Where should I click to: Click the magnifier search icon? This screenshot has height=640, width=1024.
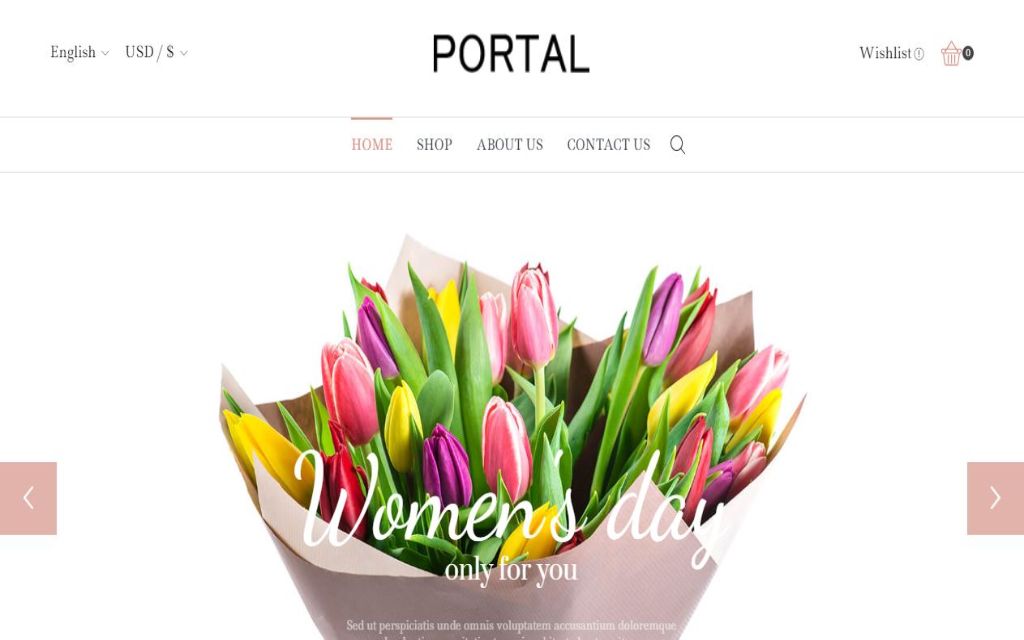pos(677,144)
